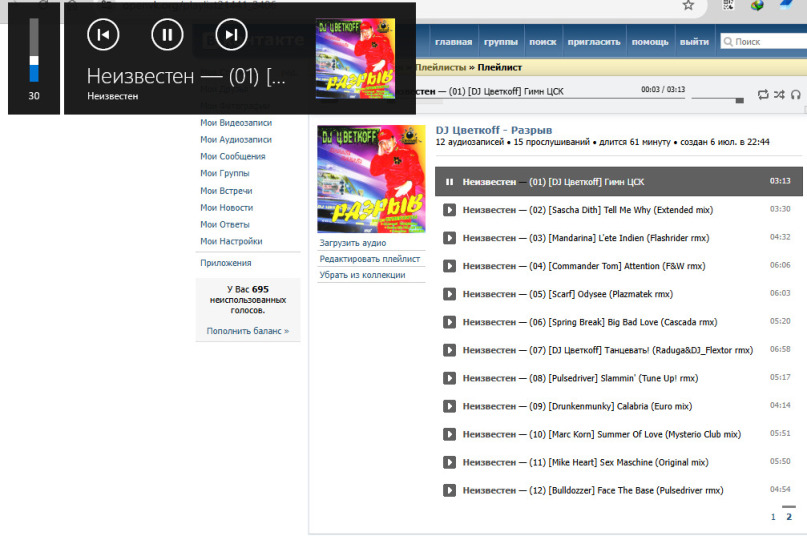Pause playback in the media overlay
This screenshot has width=807, height=536.
[x=167, y=34]
